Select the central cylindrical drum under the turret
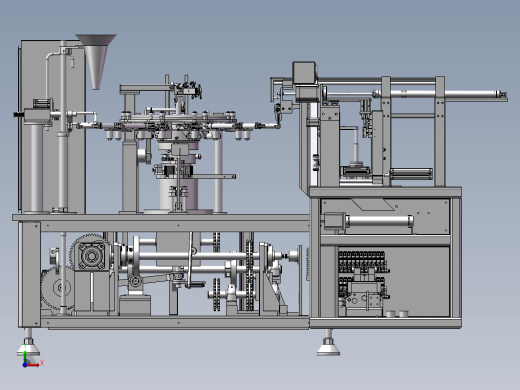The image size is (520, 390). point(177,195)
